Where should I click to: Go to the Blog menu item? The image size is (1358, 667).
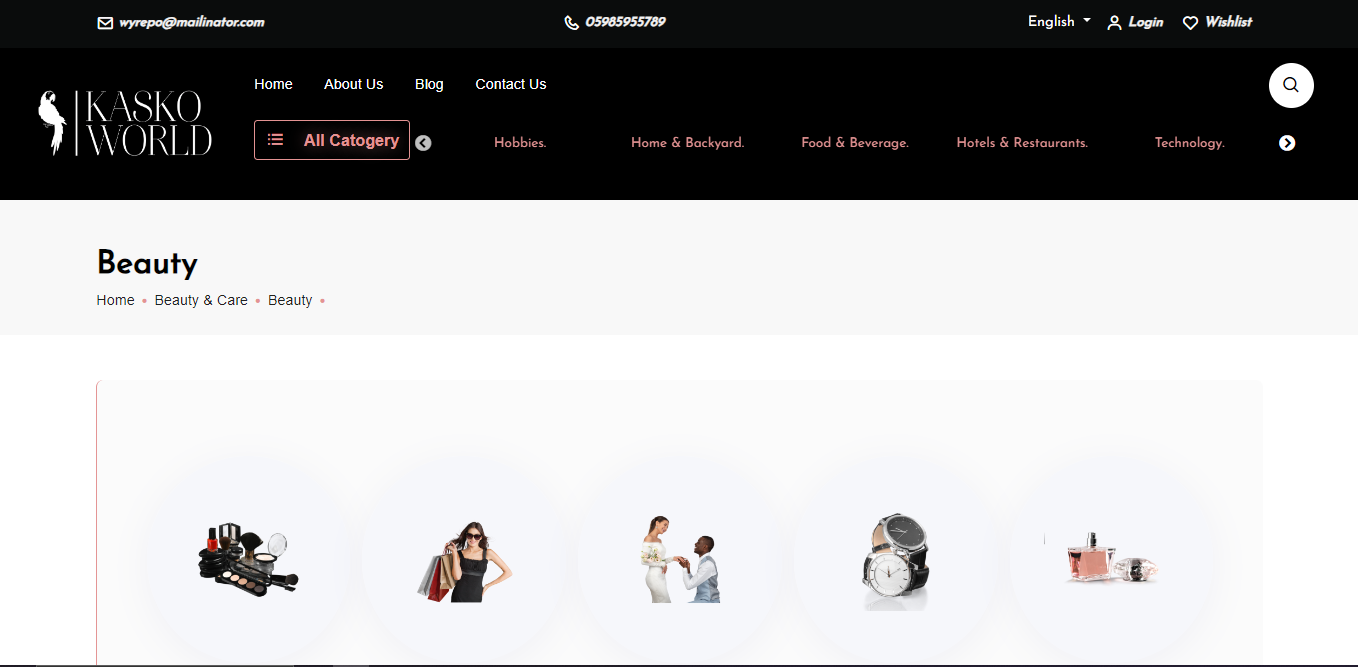coord(429,84)
